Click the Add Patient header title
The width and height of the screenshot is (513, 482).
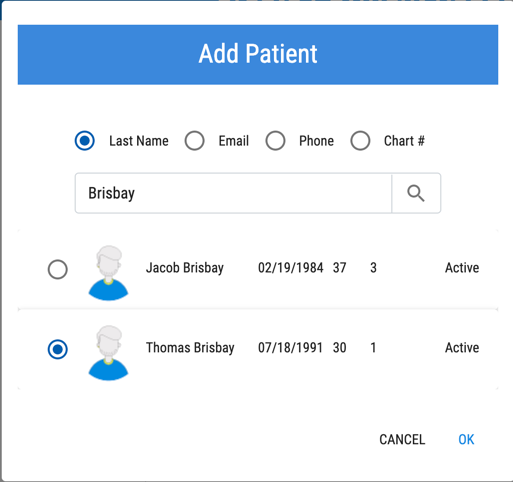258,54
